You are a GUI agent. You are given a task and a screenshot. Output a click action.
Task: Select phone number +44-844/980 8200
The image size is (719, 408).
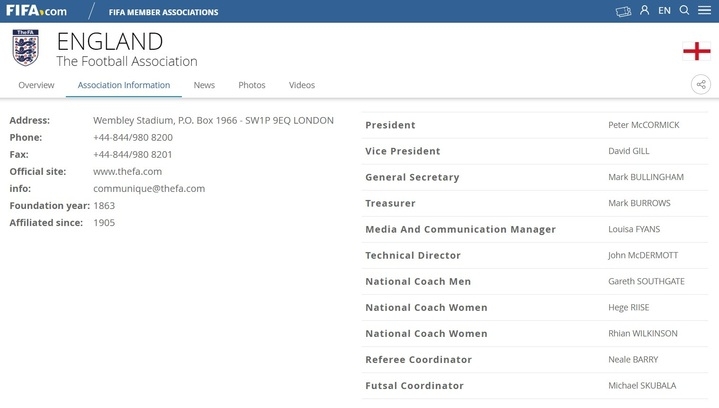pyautogui.click(x=133, y=138)
